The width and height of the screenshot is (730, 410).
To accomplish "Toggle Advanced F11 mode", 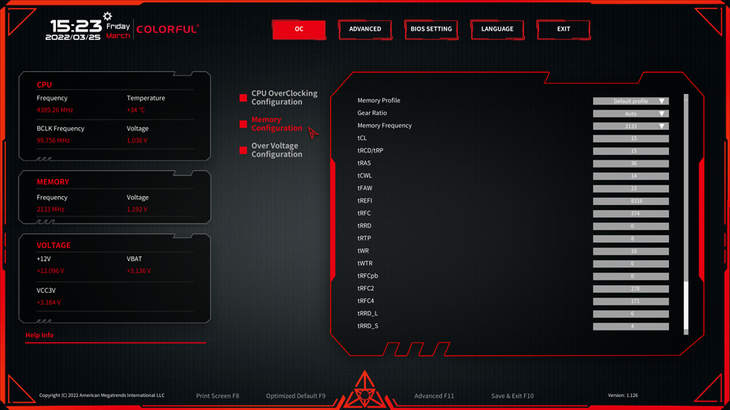I will pos(434,396).
